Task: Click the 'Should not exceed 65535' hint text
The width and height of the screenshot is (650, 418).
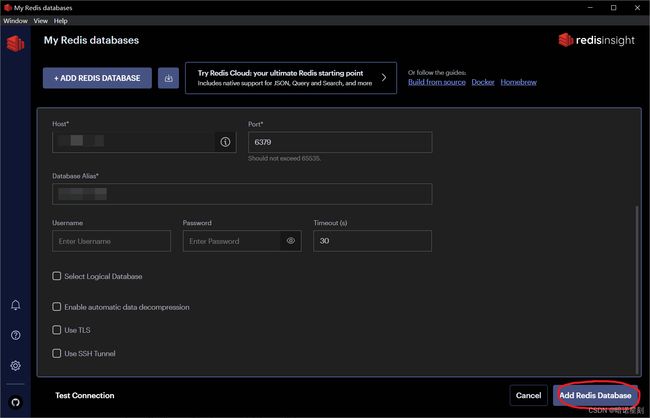Action: 284,158
